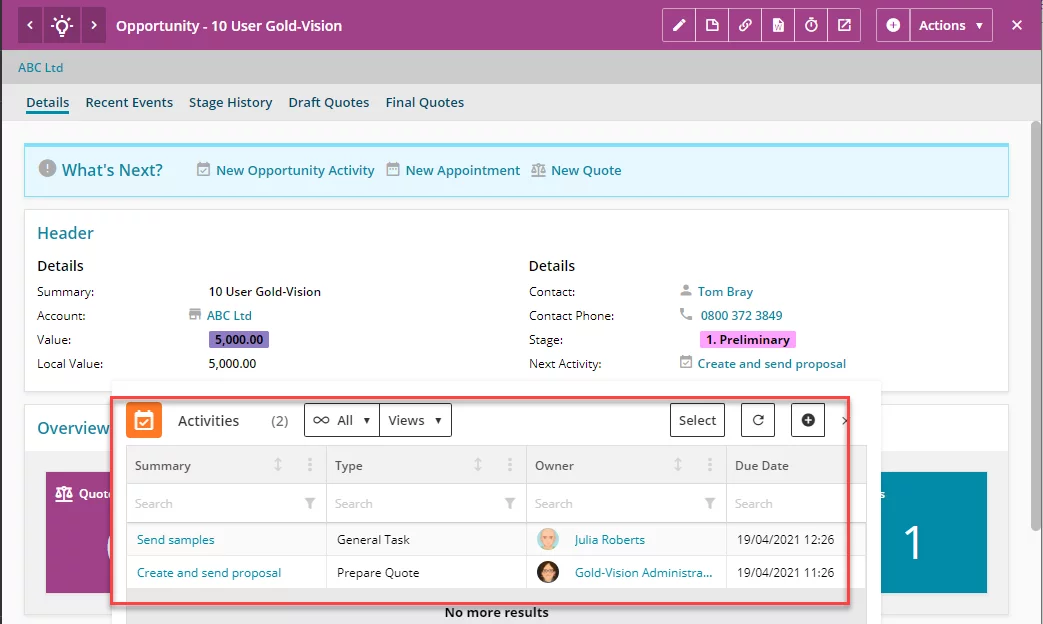Open Create and send proposal in Next Activity
Image resolution: width=1043 pixels, height=624 pixels.
coord(772,364)
